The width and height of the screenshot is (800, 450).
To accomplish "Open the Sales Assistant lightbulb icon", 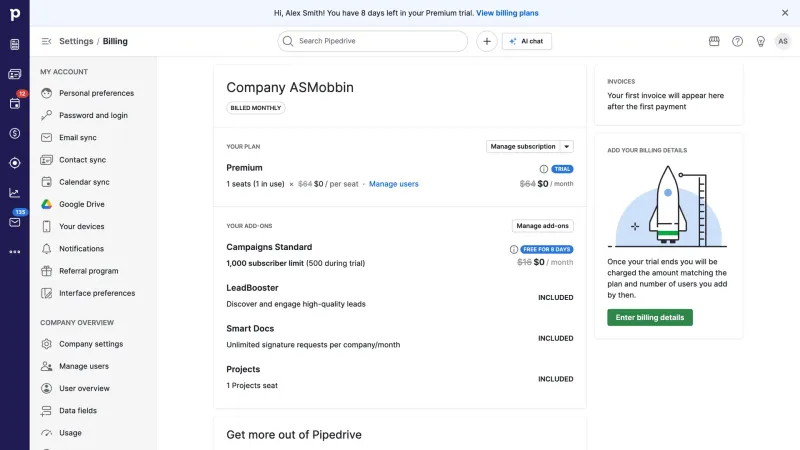I will pyautogui.click(x=761, y=41).
